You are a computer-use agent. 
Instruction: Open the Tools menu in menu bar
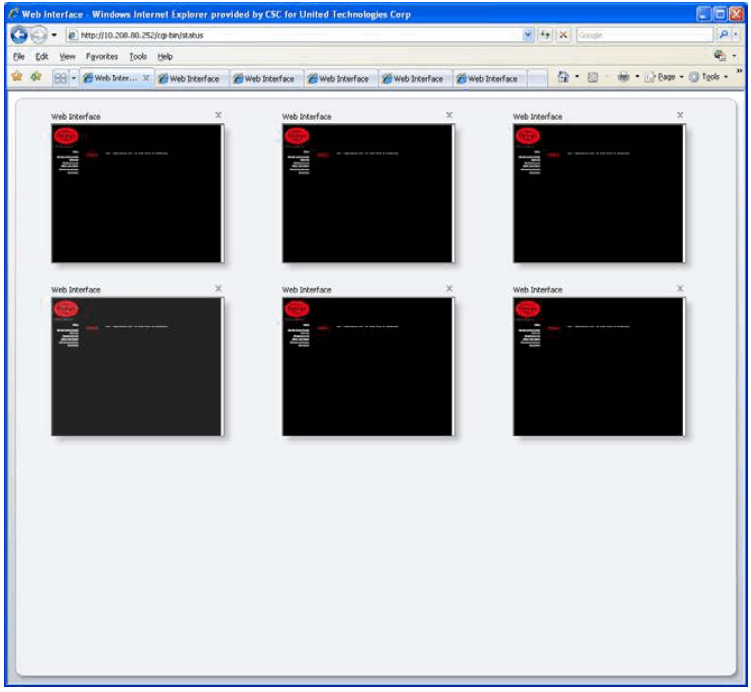138,57
